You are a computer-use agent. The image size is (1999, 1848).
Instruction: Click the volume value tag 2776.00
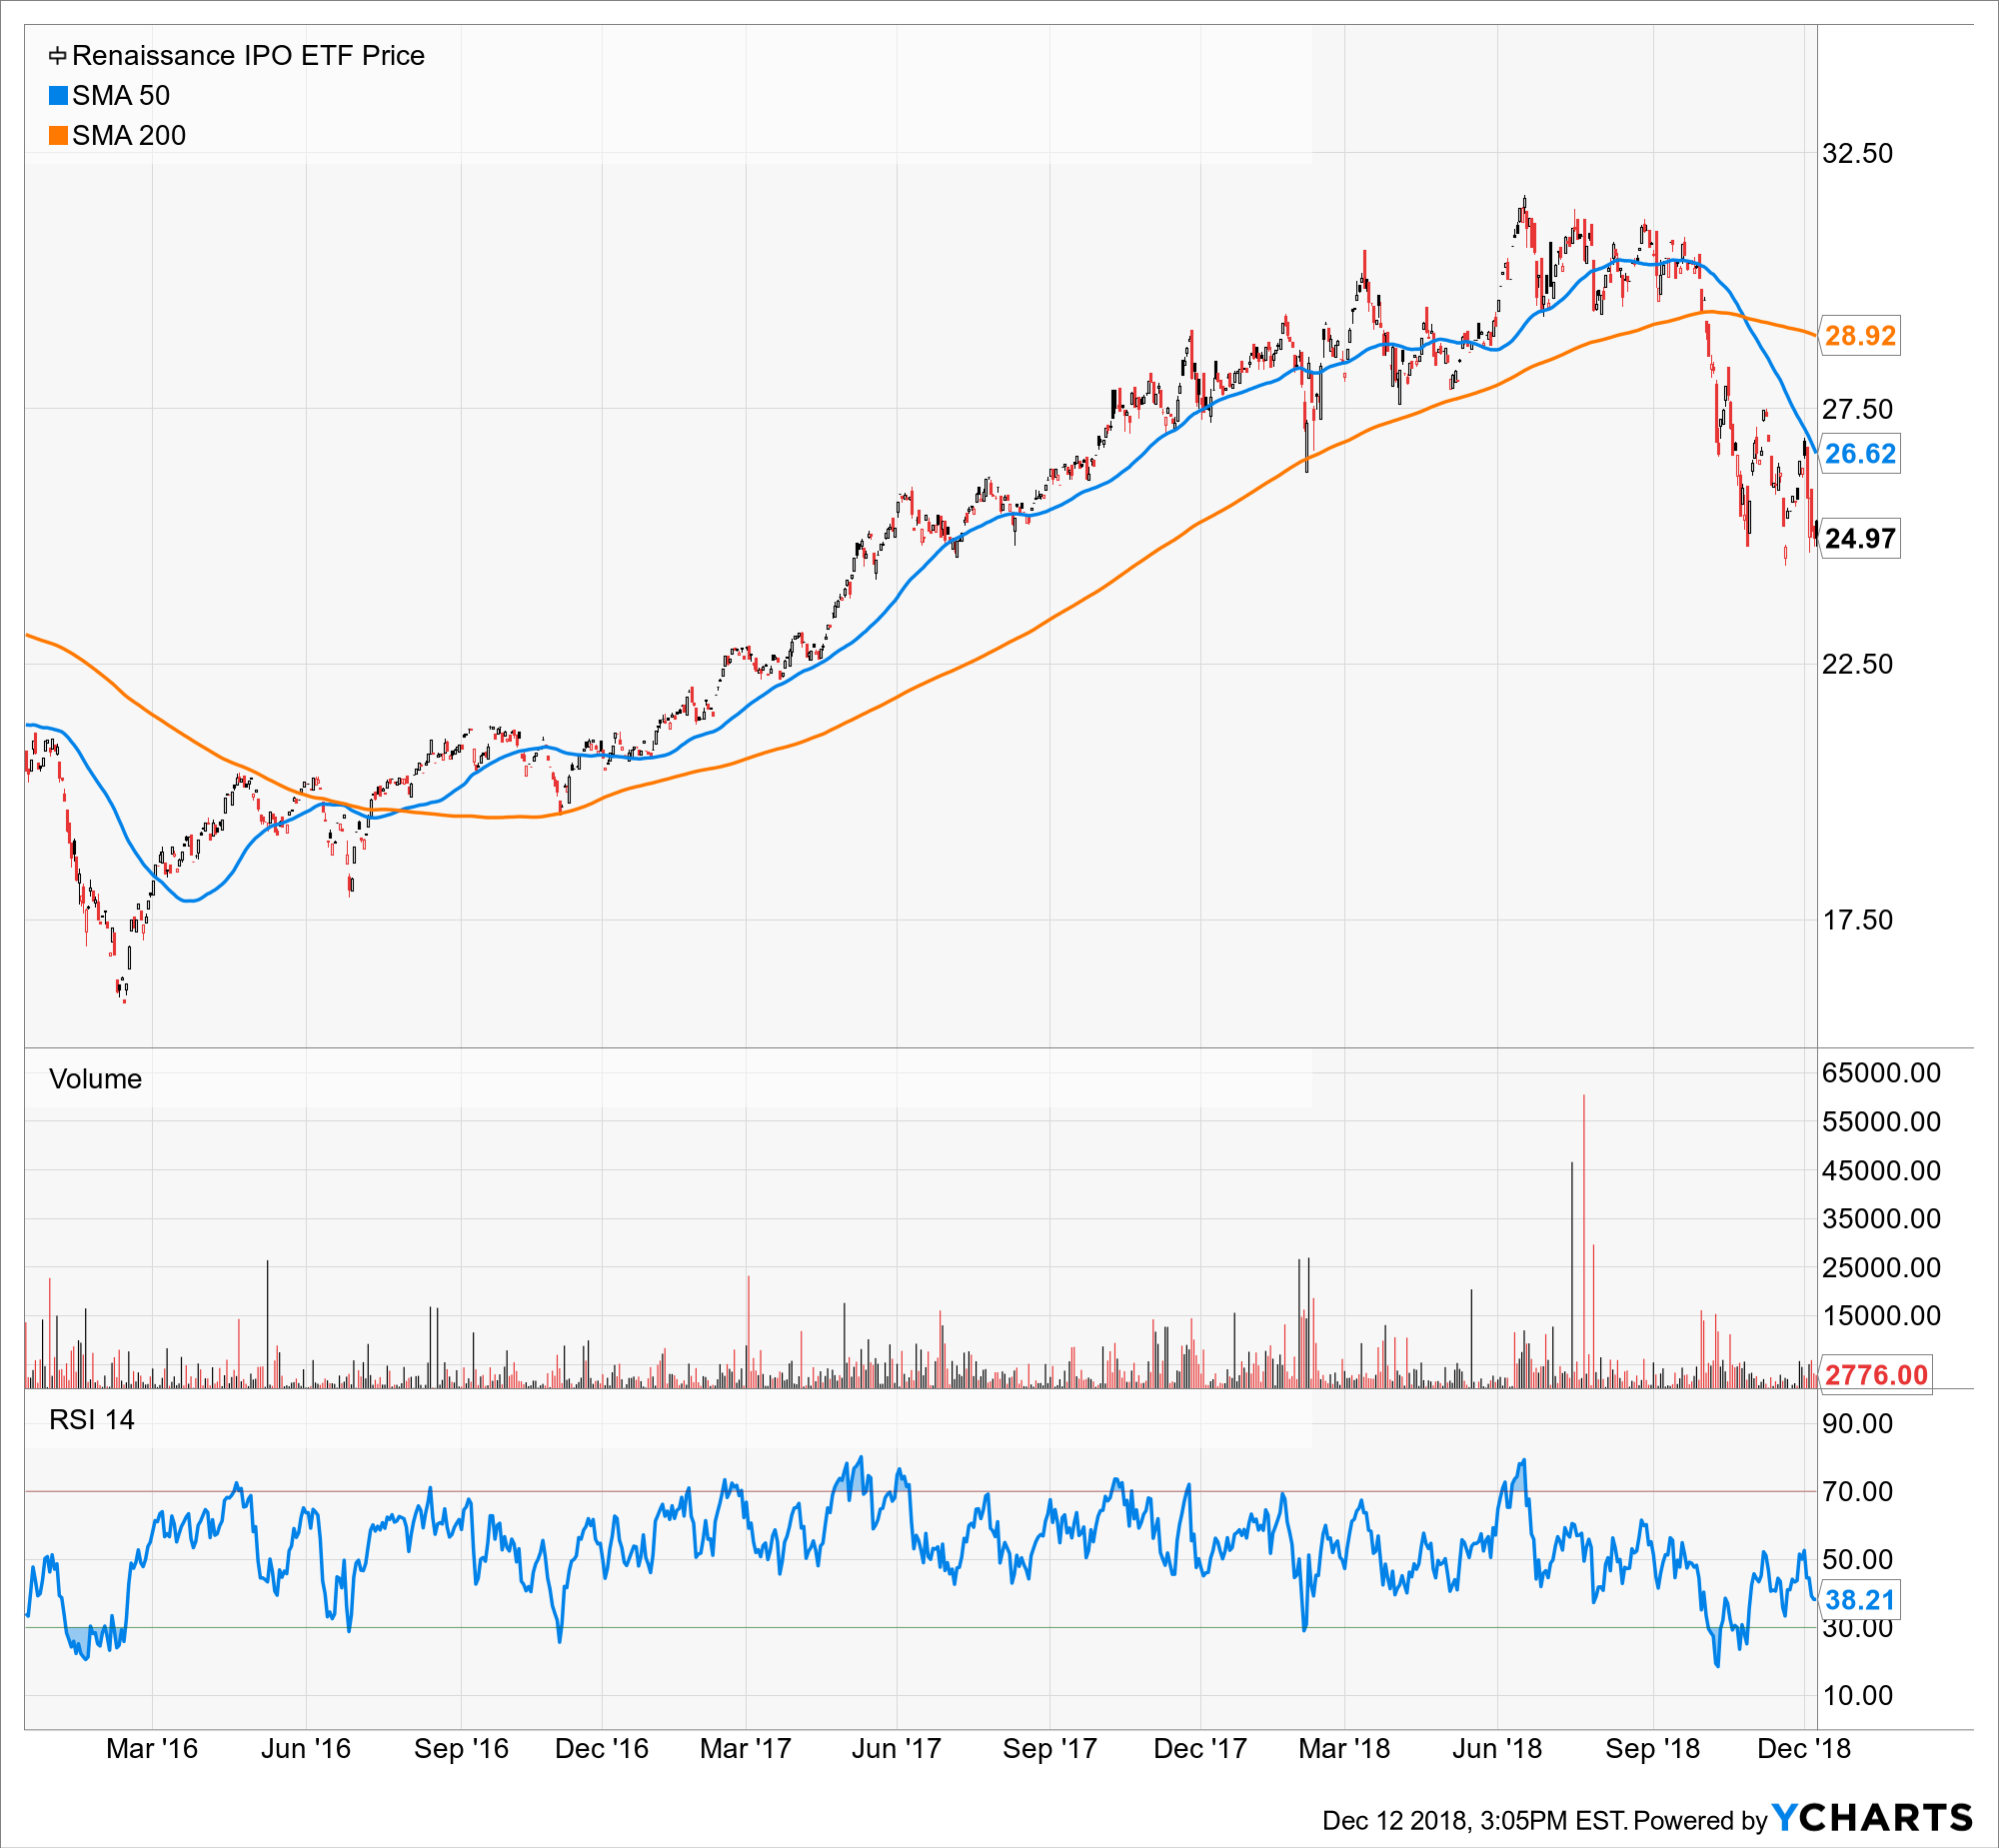click(x=1875, y=1375)
